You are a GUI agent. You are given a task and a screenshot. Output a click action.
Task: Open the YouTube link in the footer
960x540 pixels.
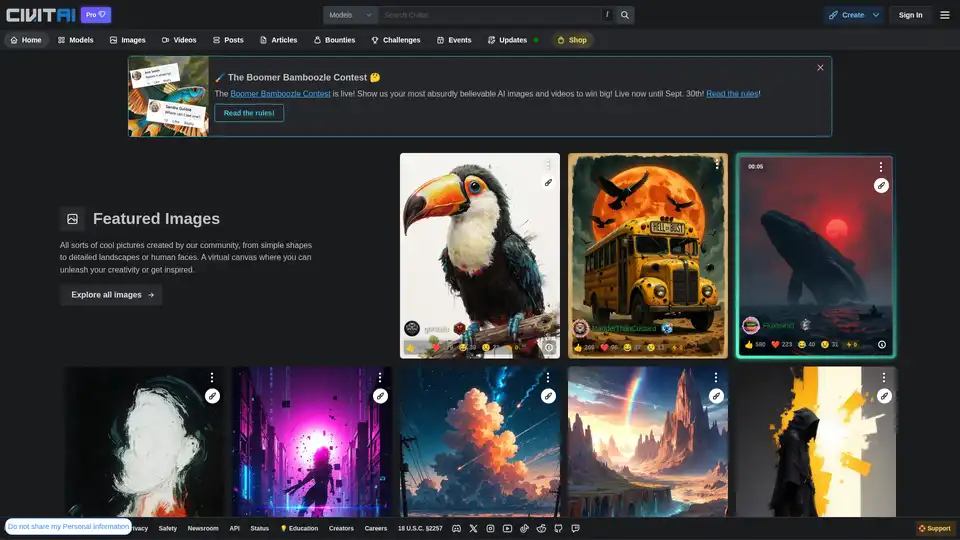point(508,528)
